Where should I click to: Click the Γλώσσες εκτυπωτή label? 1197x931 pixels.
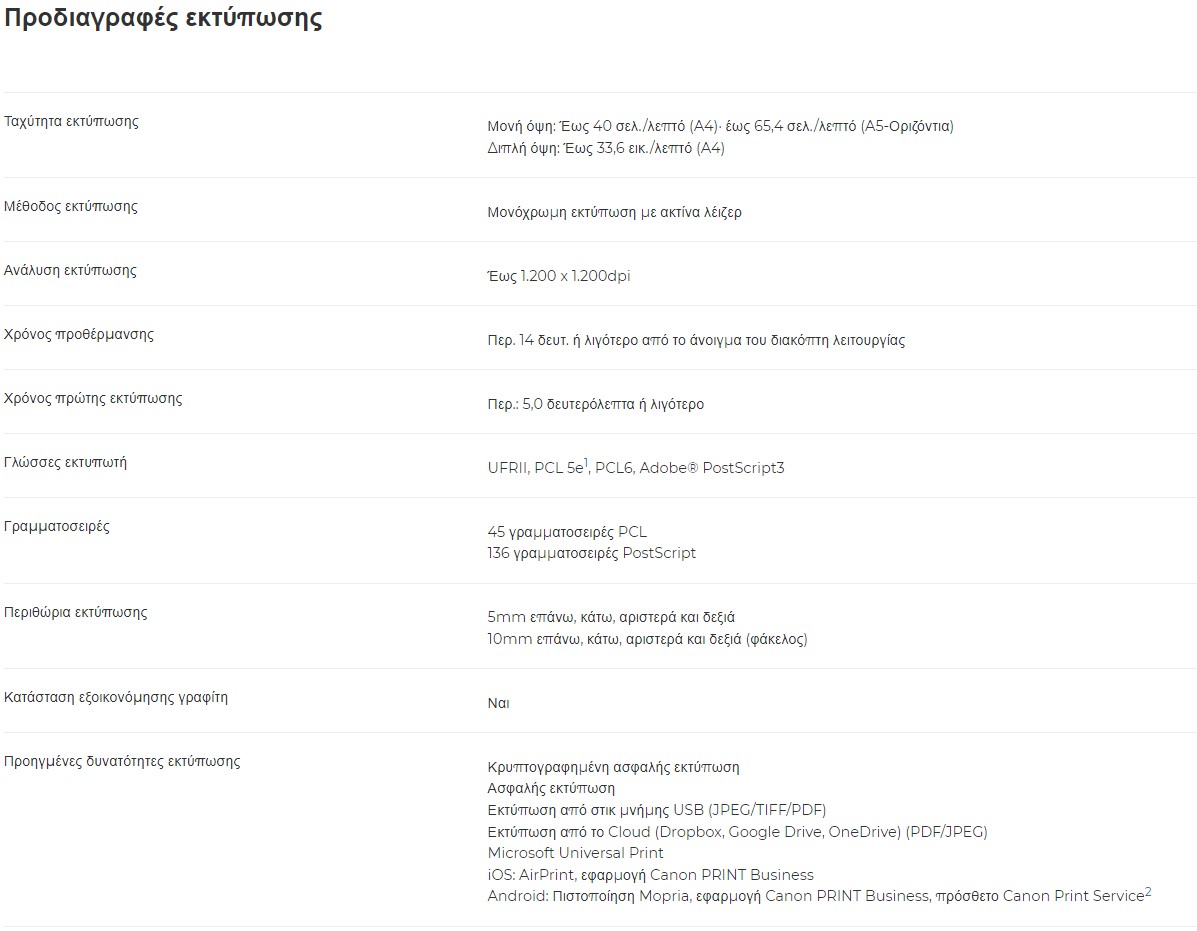66,462
